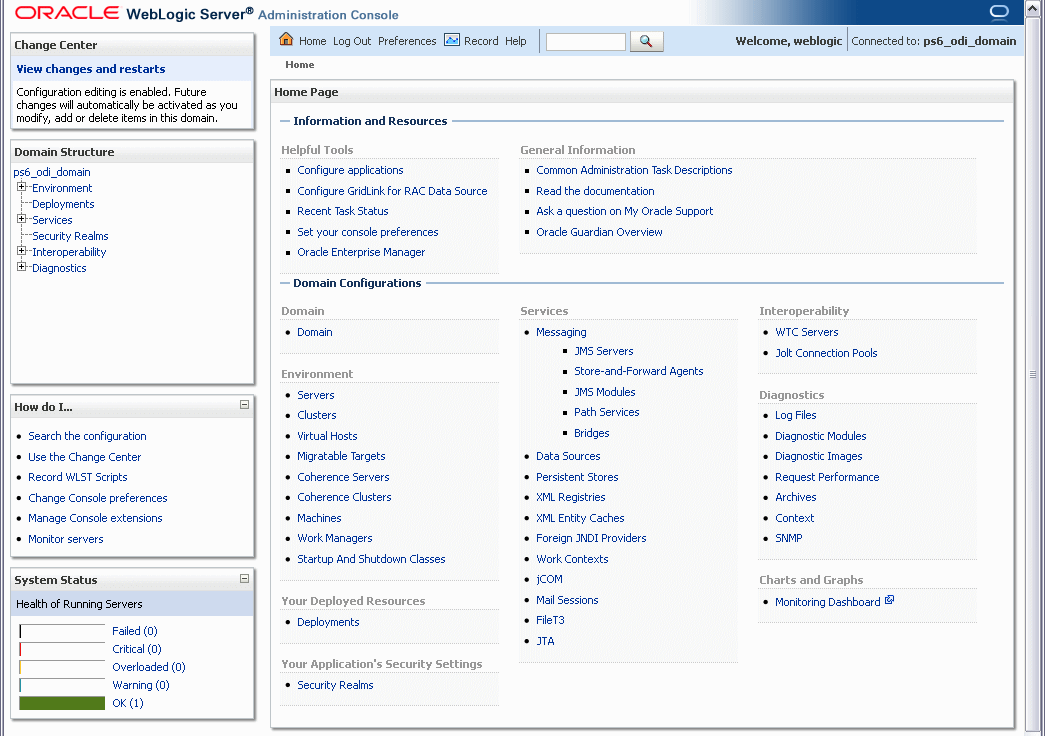Click Read the documentation link
This screenshot has height=736, width=1045.
point(595,191)
